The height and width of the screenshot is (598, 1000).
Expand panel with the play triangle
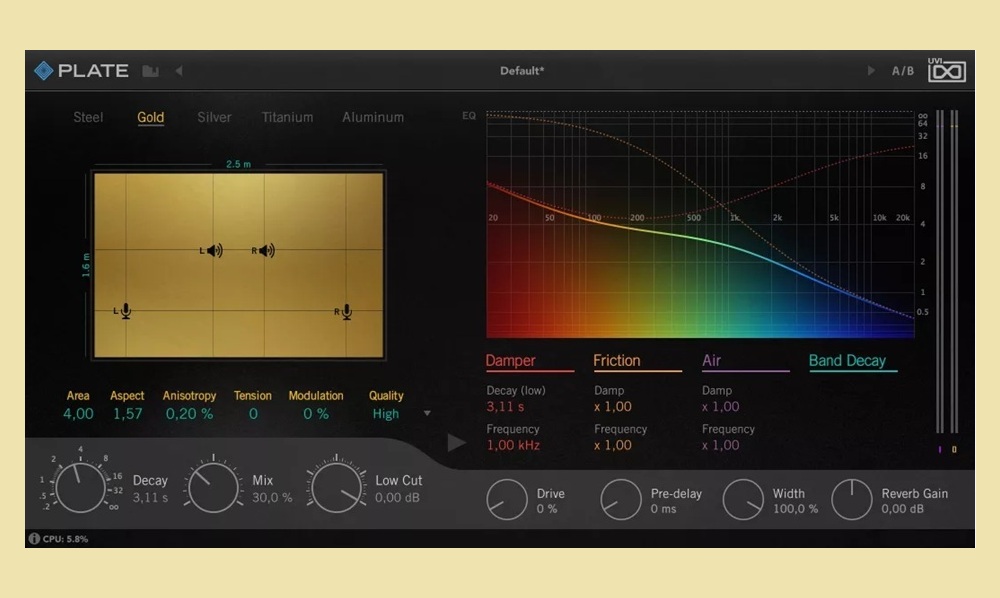[456, 442]
